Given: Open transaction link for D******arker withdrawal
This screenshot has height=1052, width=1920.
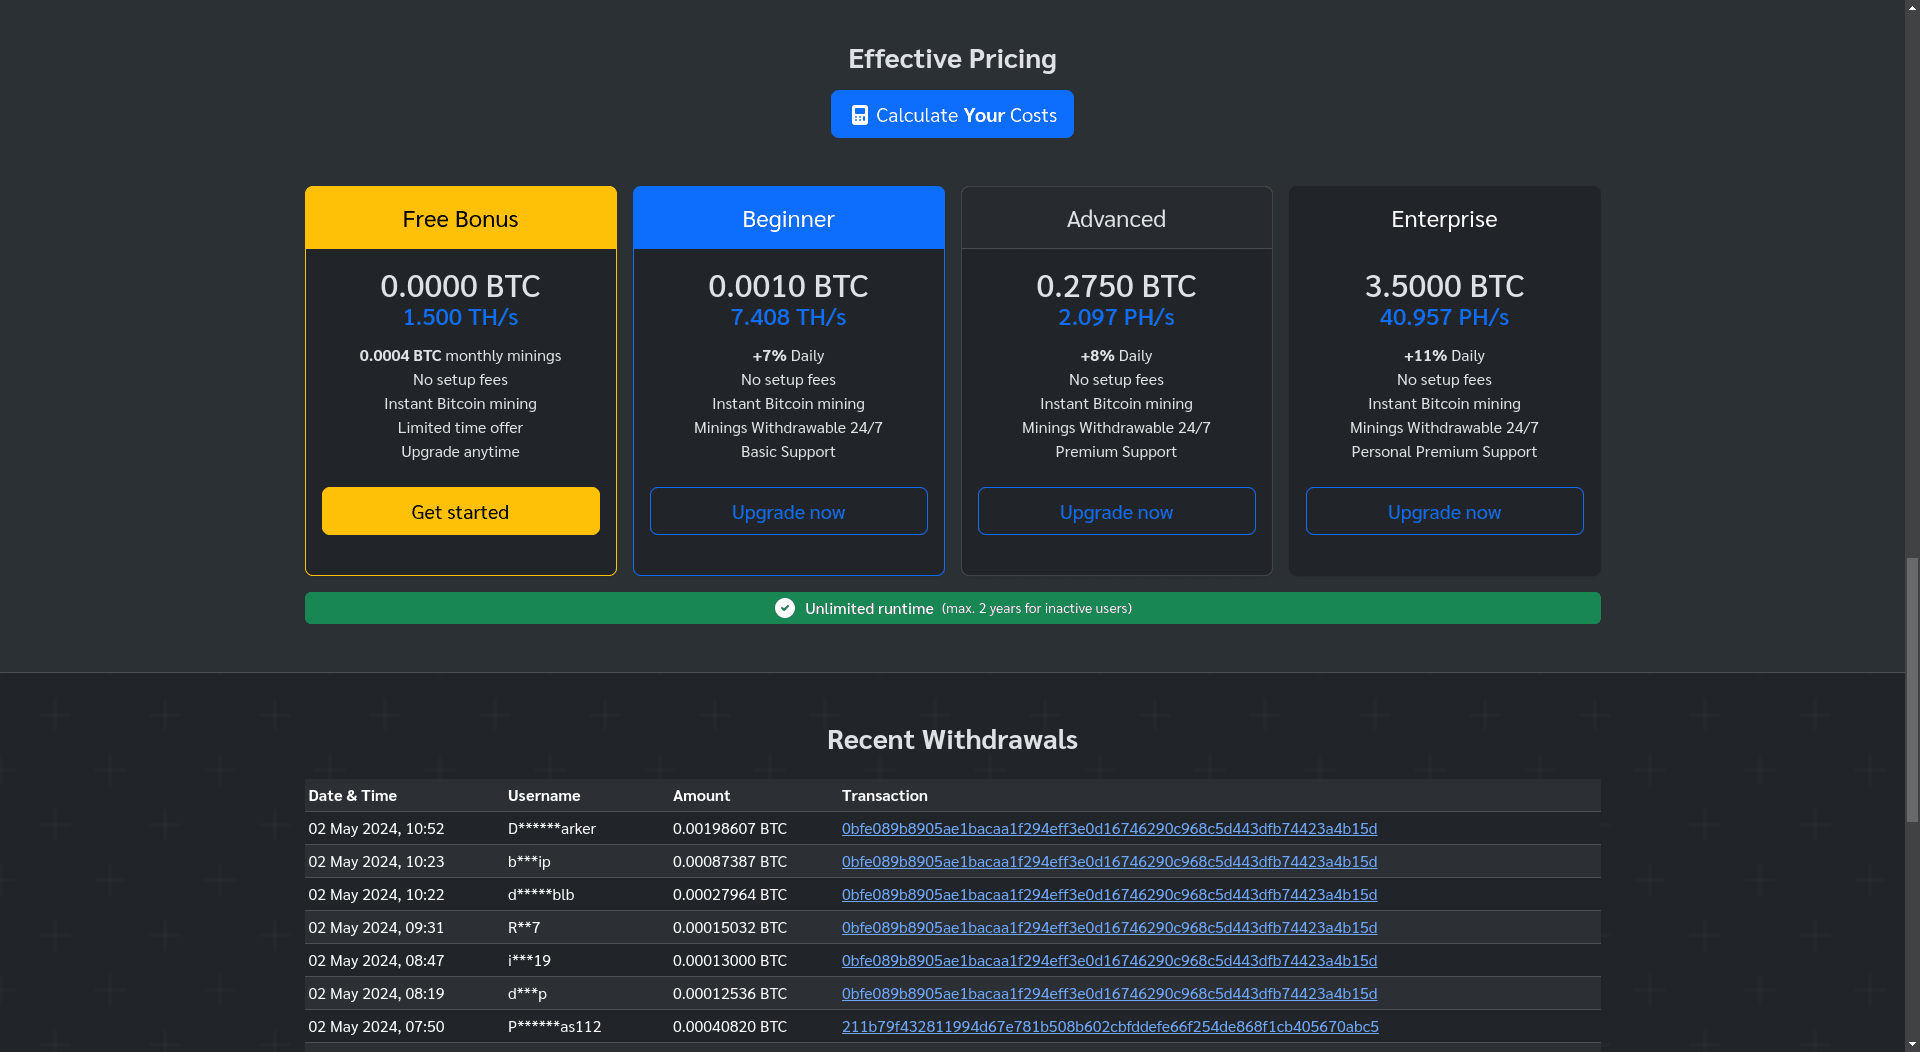Looking at the screenshot, I should (x=1109, y=828).
